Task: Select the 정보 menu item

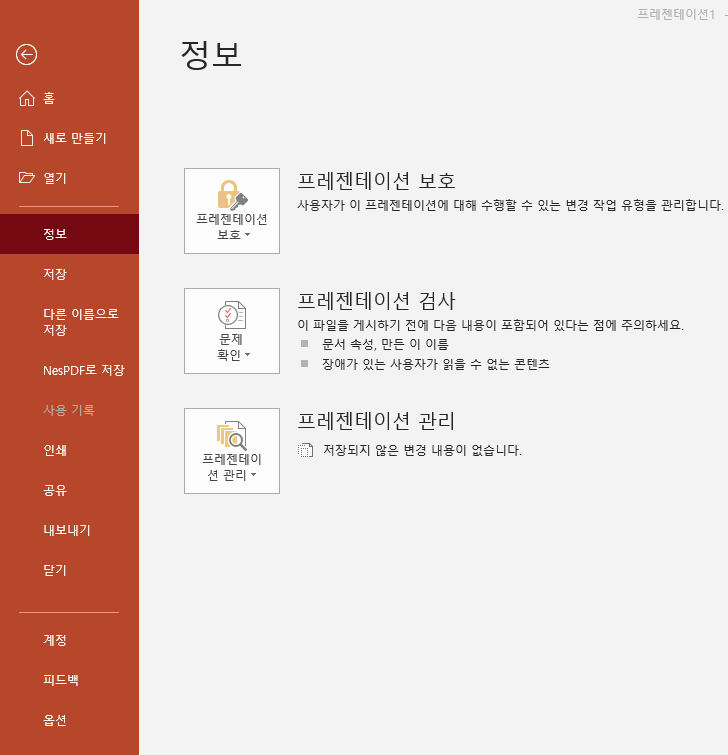Action: coord(55,234)
